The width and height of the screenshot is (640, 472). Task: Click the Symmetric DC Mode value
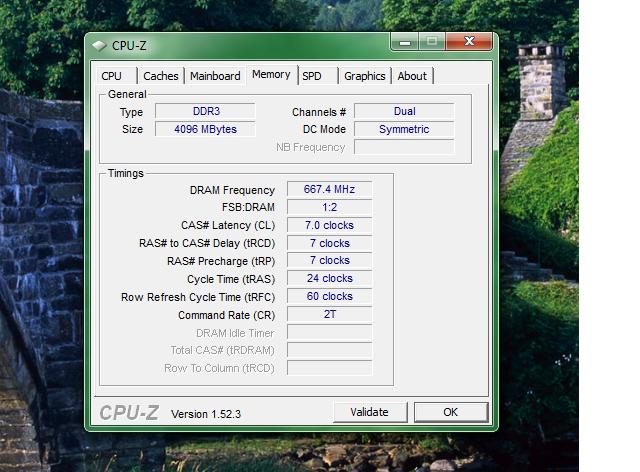pyautogui.click(x=404, y=129)
